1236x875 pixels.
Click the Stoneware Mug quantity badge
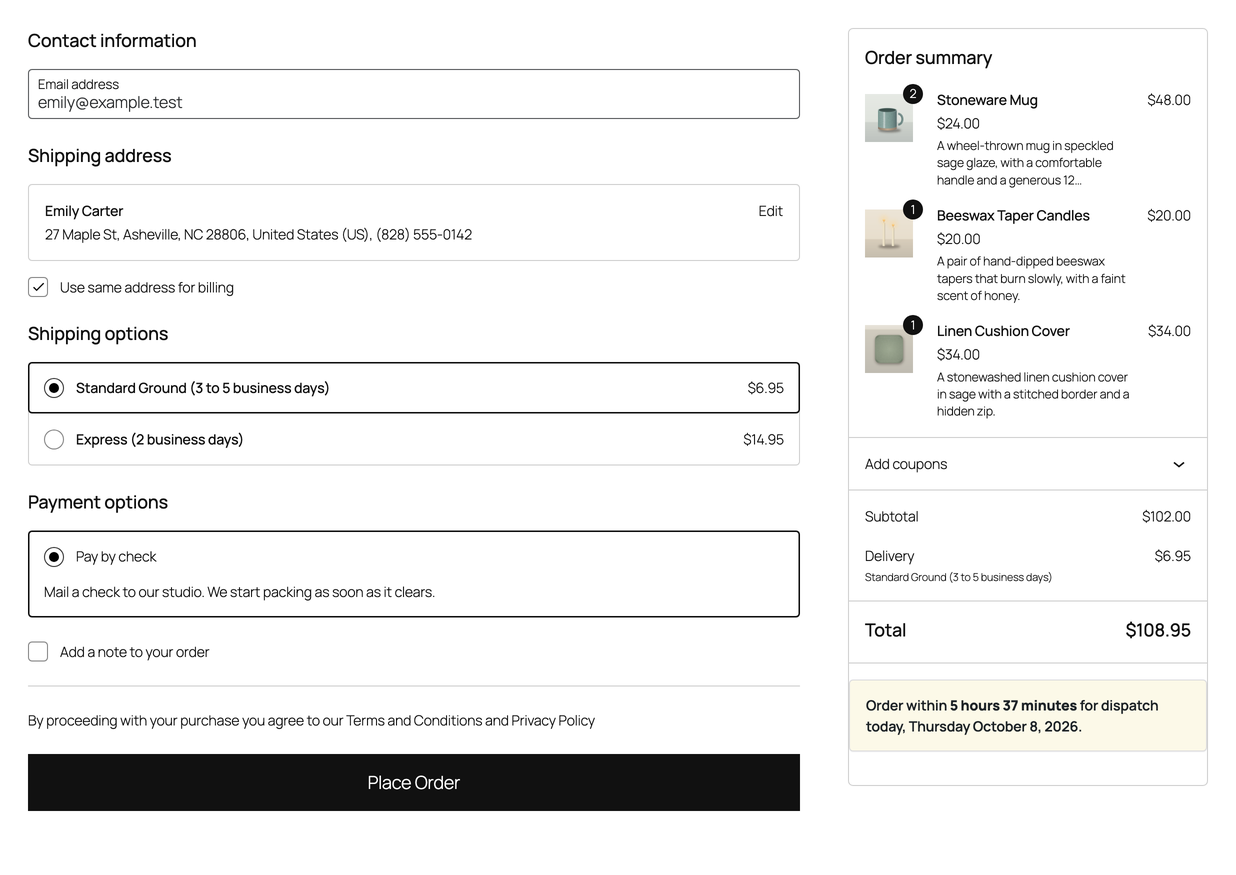pyautogui.click(x=913, y=94)
